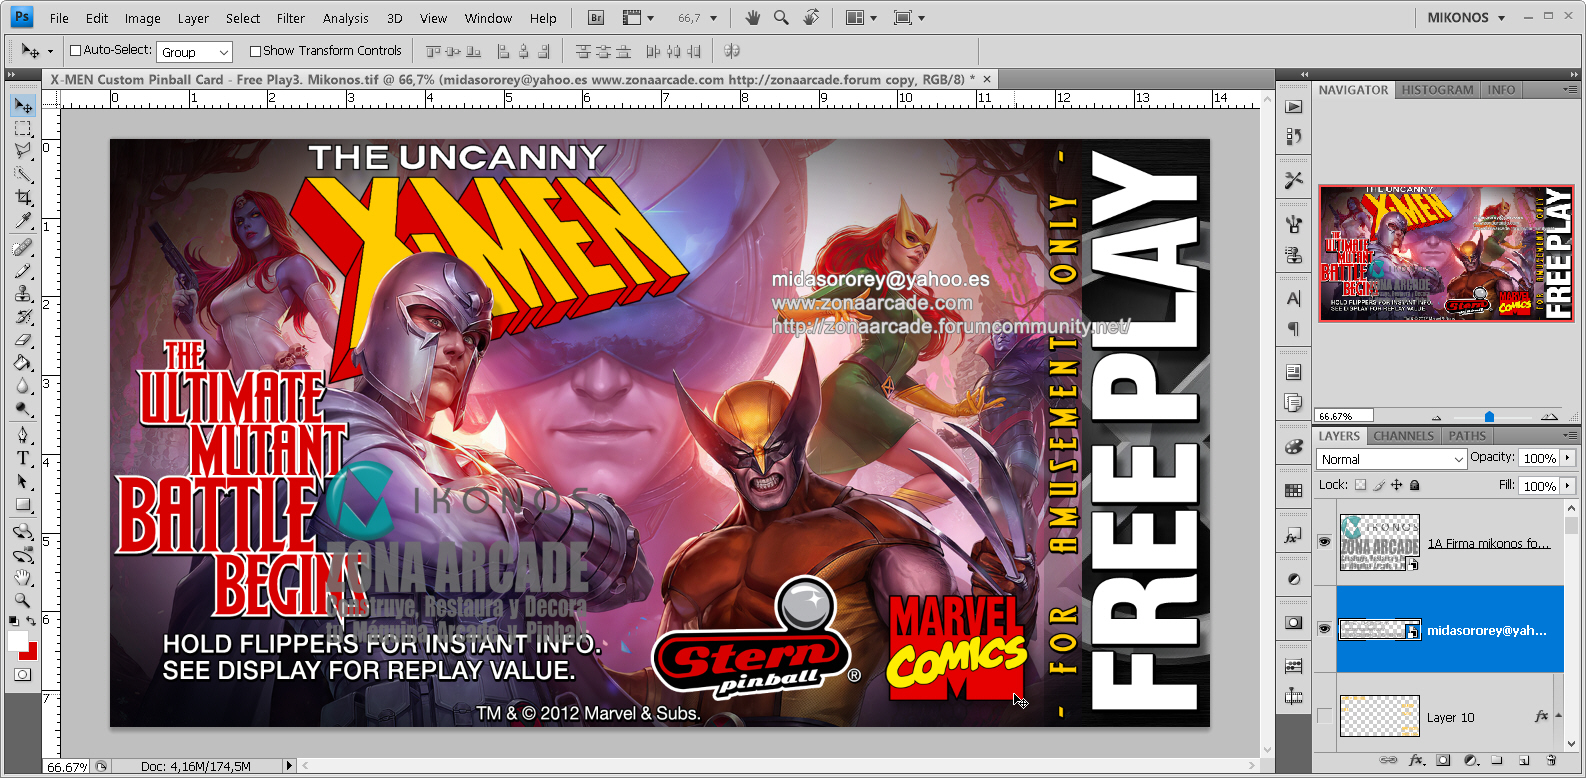The width and height of the screenshot is (1586, 778).
Task: Click the add layer style fx button
Action: click(1416, 760)
